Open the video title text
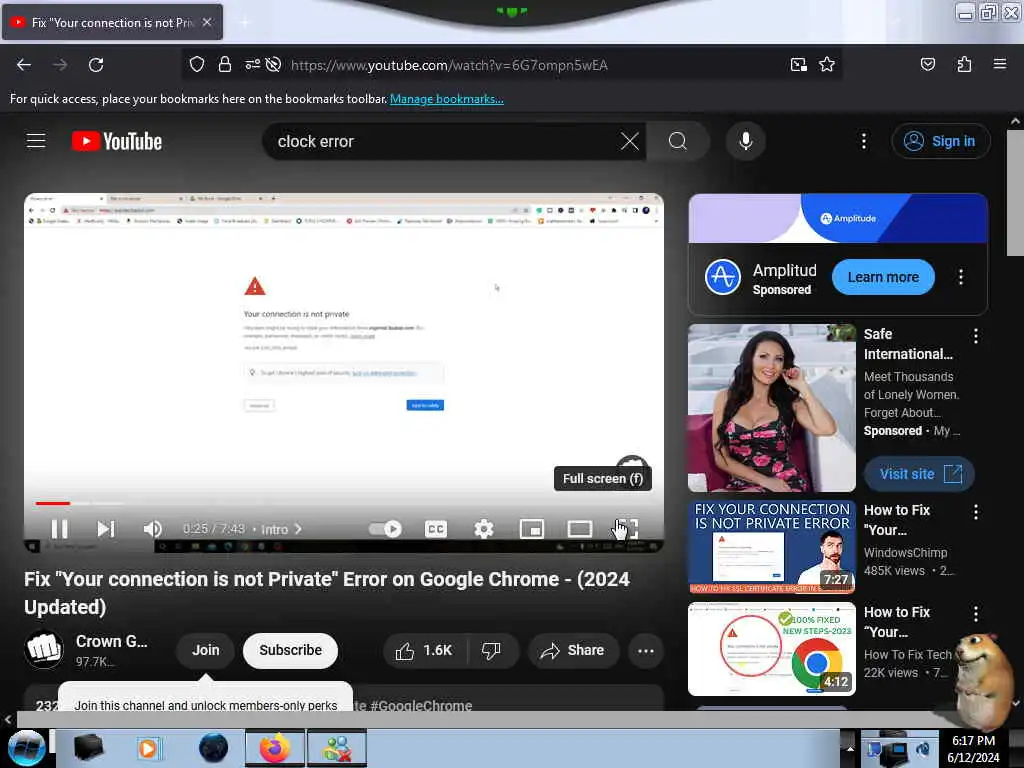Image resolution: width=1024 pixels, height=768 pixels. (327, 593)
